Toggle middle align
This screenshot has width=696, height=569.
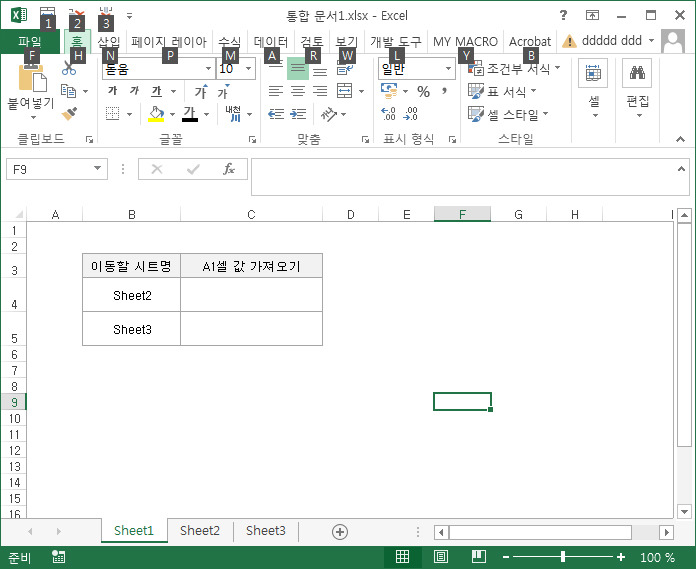click(298, 68)
